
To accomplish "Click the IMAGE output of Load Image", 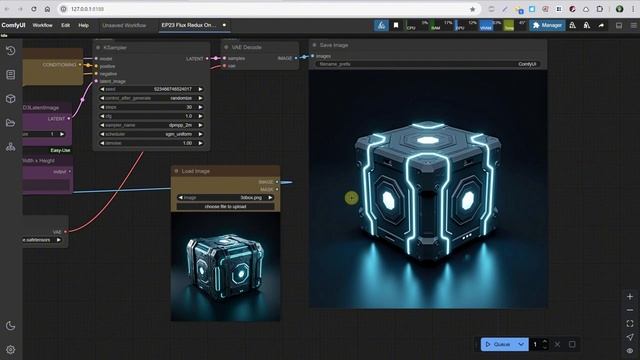I will [277, 182].
